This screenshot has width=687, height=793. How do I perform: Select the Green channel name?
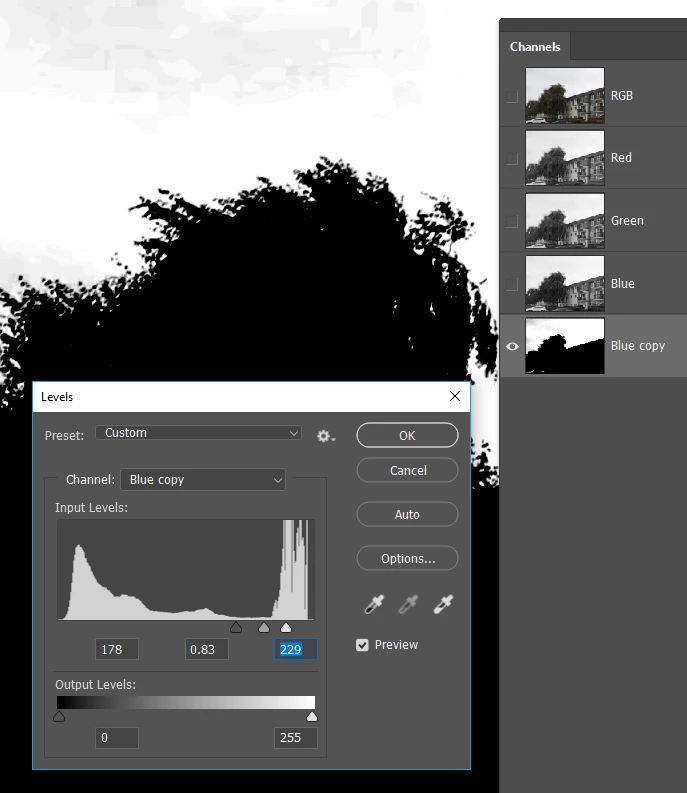(627, 221)
